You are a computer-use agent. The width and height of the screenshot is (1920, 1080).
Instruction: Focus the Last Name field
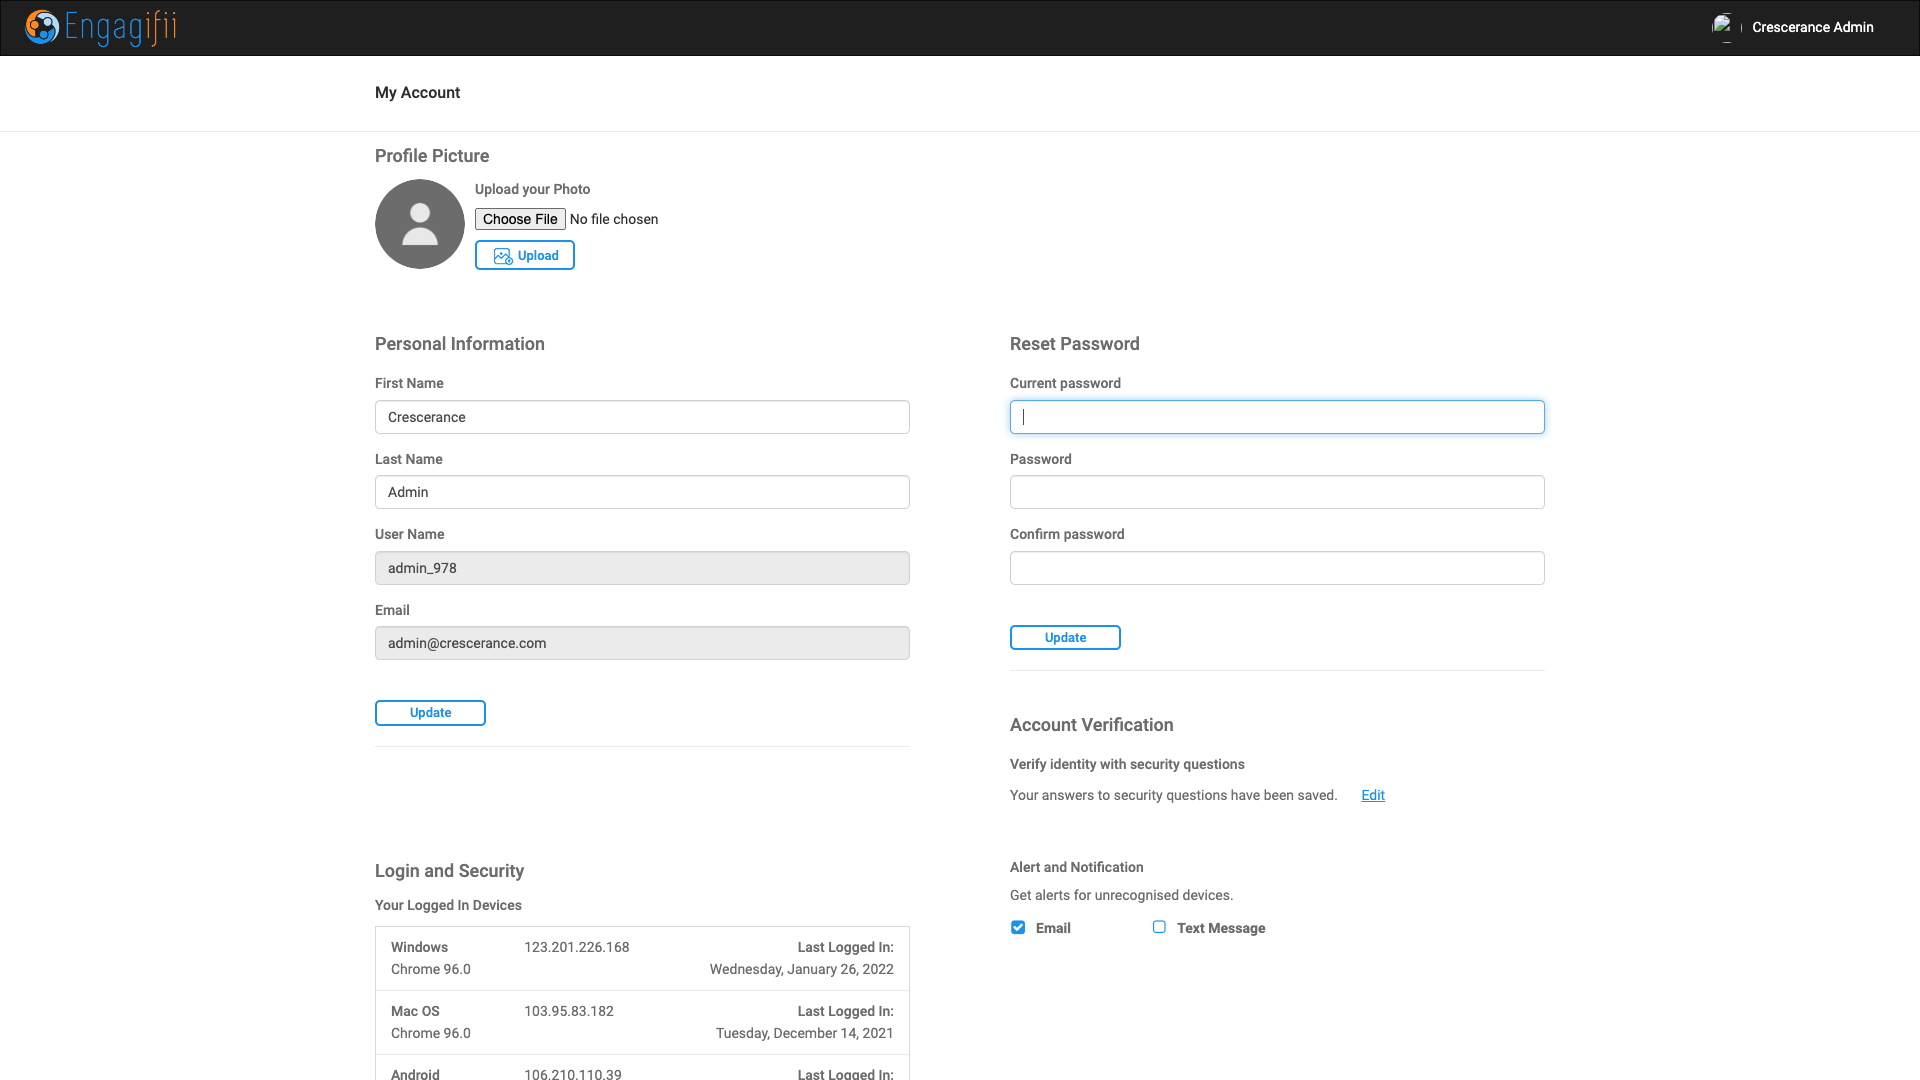pyautogui.click(x=642, y=492)
